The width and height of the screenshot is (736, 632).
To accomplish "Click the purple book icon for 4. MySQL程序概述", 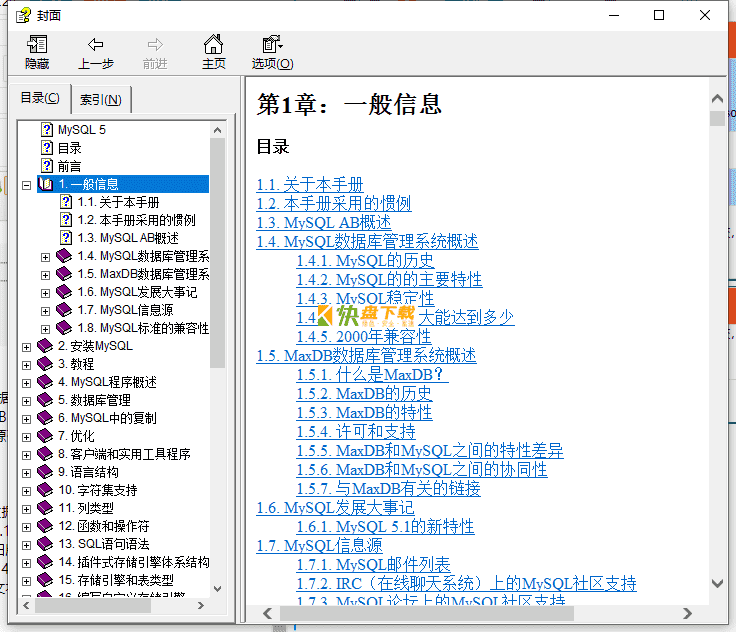I will [45, 382].
